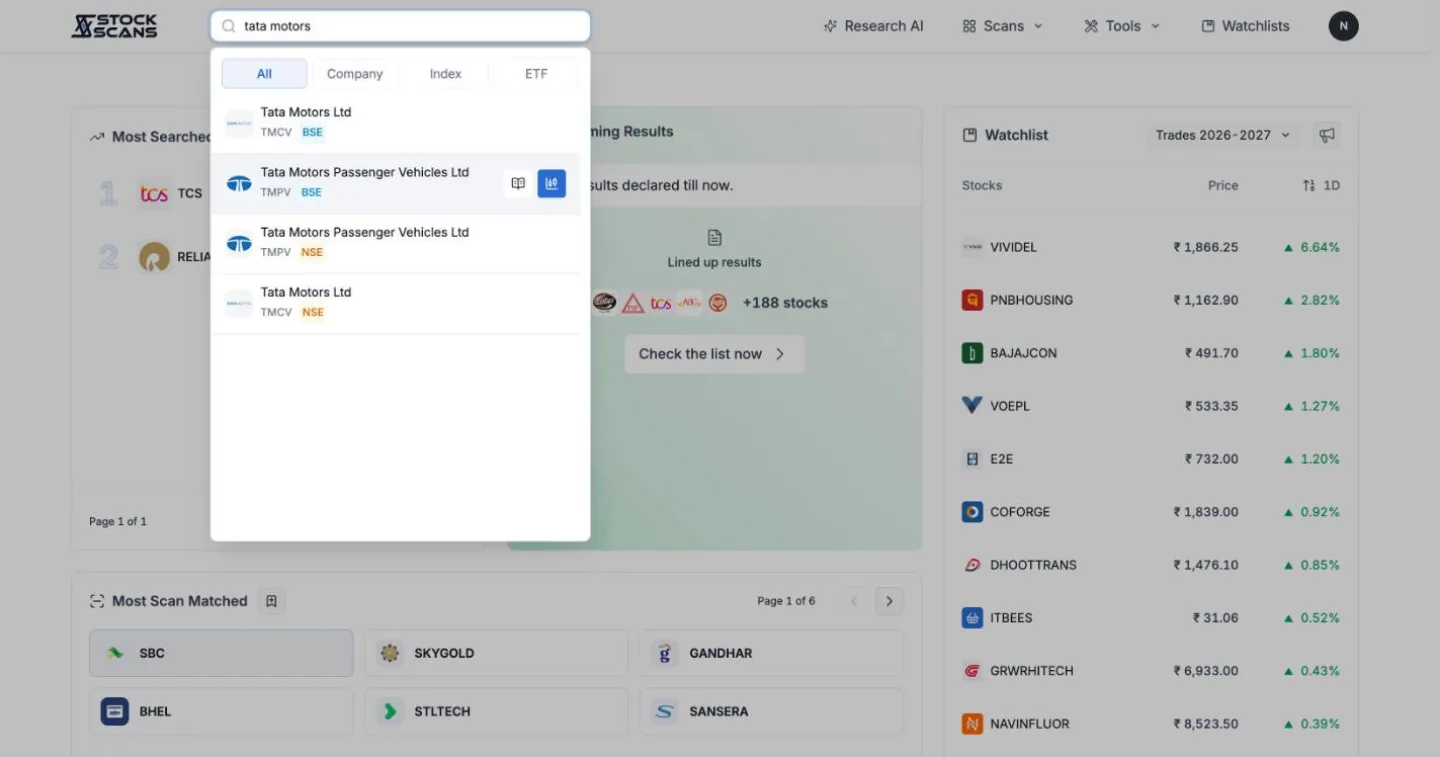Viewport: 1440px width, 757px height.
Task: Click the COFORGE stock logo
Action: click(972, 512)
